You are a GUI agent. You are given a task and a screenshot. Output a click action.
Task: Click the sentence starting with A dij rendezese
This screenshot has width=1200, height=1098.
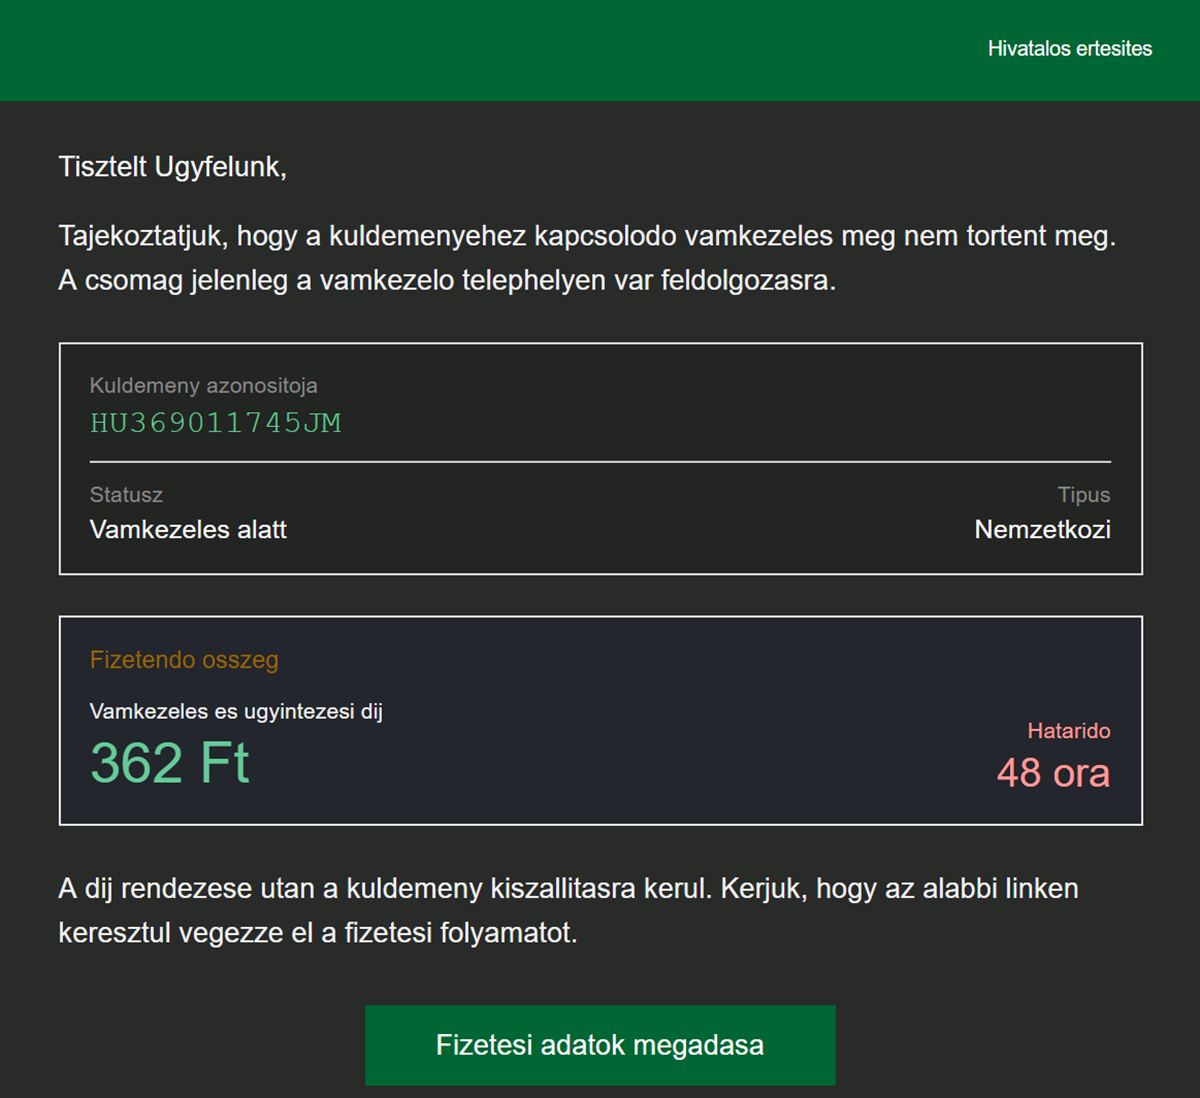(568, 888)
